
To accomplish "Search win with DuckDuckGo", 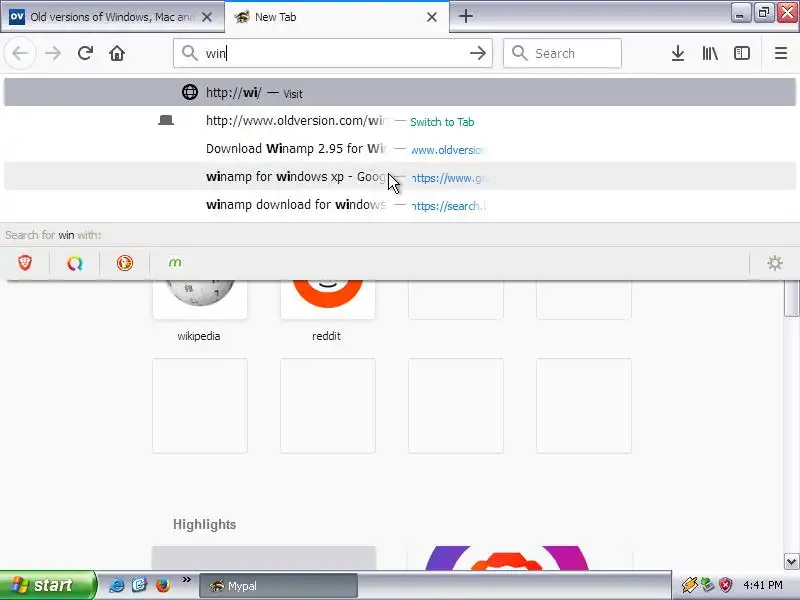I will (x=124, y=263).
